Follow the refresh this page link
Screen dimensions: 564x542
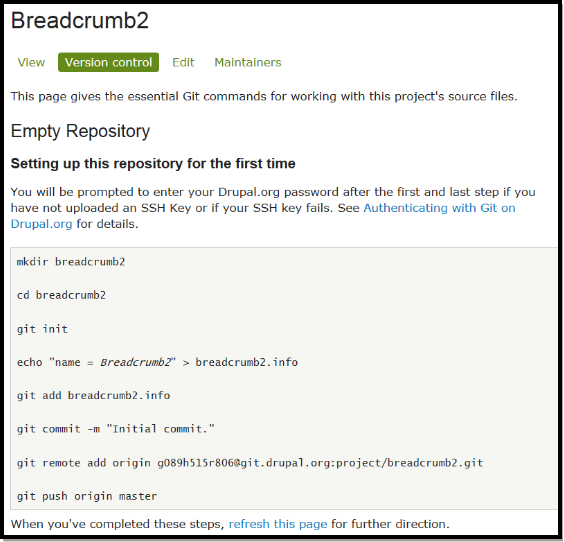(x=278, y=524)
